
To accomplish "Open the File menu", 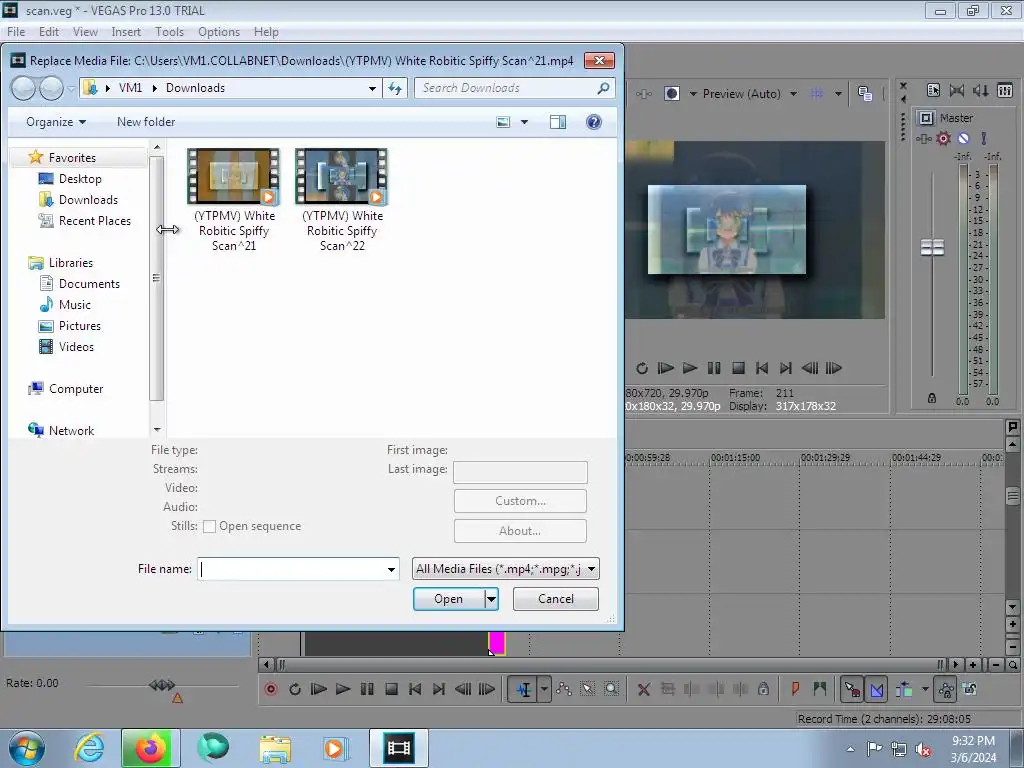I will (x=16, y=31).
